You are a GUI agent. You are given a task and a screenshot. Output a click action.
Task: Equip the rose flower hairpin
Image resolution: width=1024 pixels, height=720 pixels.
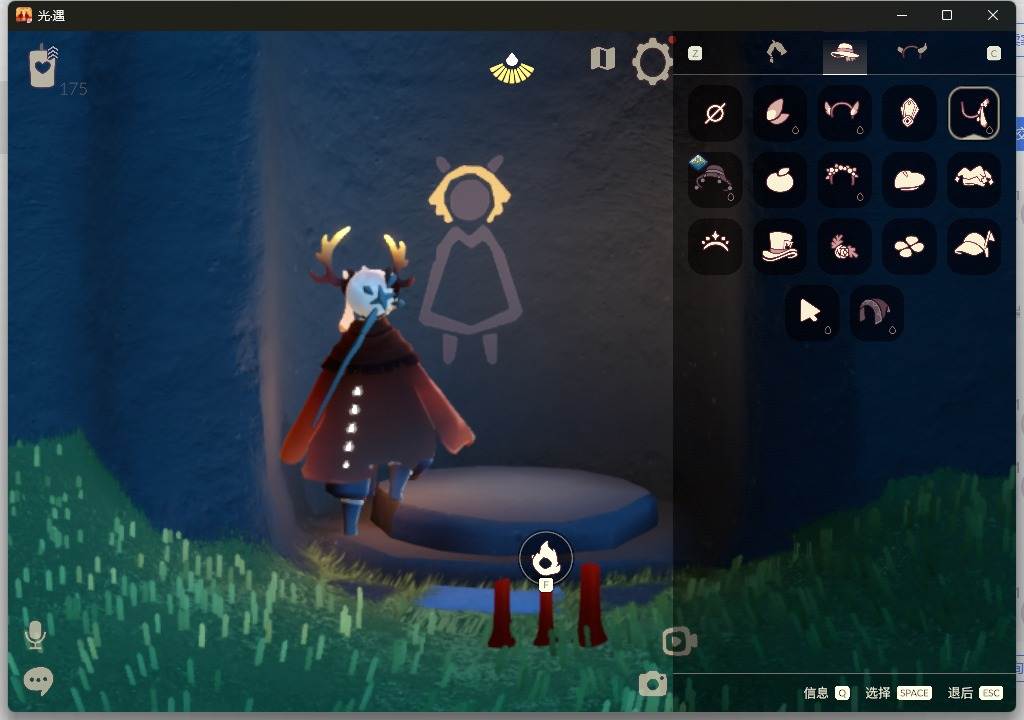click(x=844, y=246)
